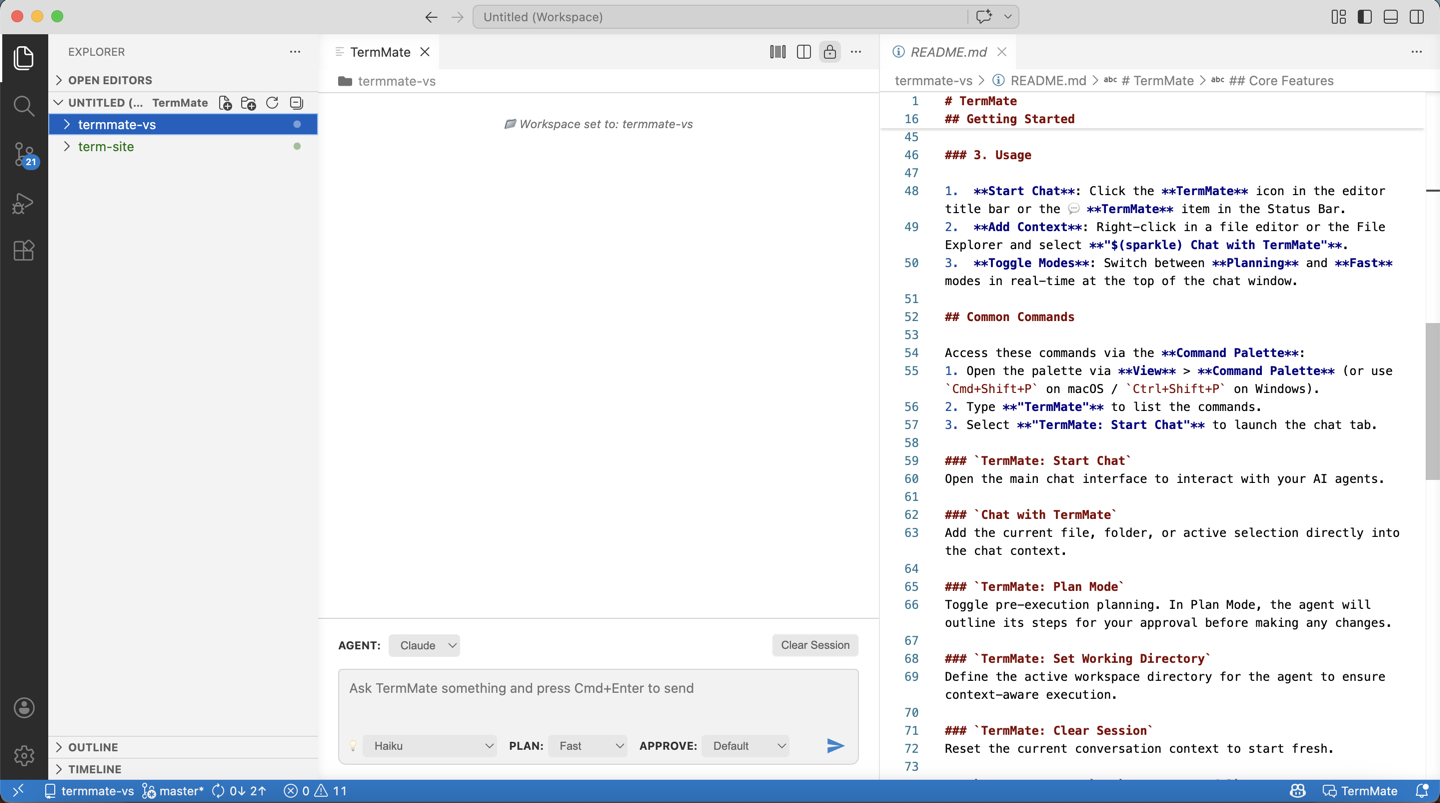This screenshot has height=803, width=1440.
Task: Open Explorer more actions ellipsis
Action: [295, 52]
